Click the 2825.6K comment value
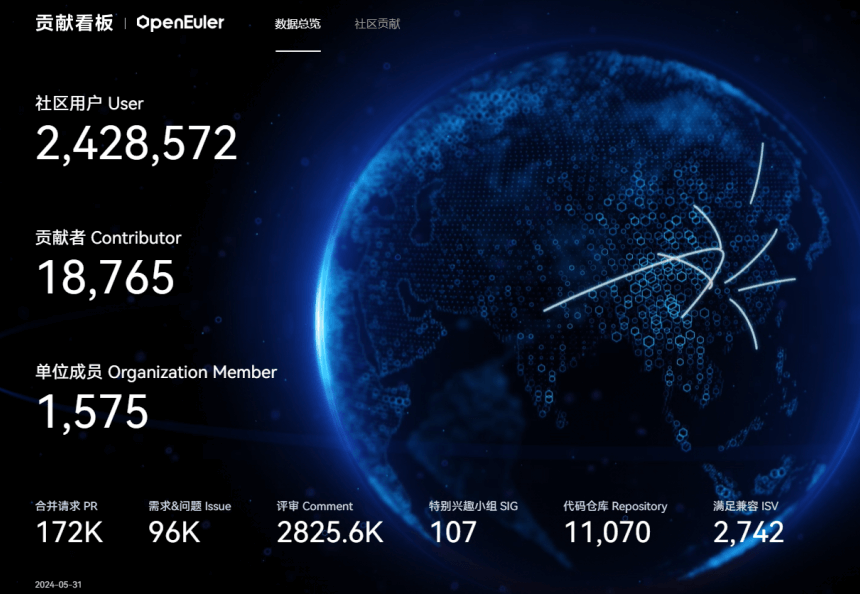Screen dimensions: 860x594 coord(330,533)
